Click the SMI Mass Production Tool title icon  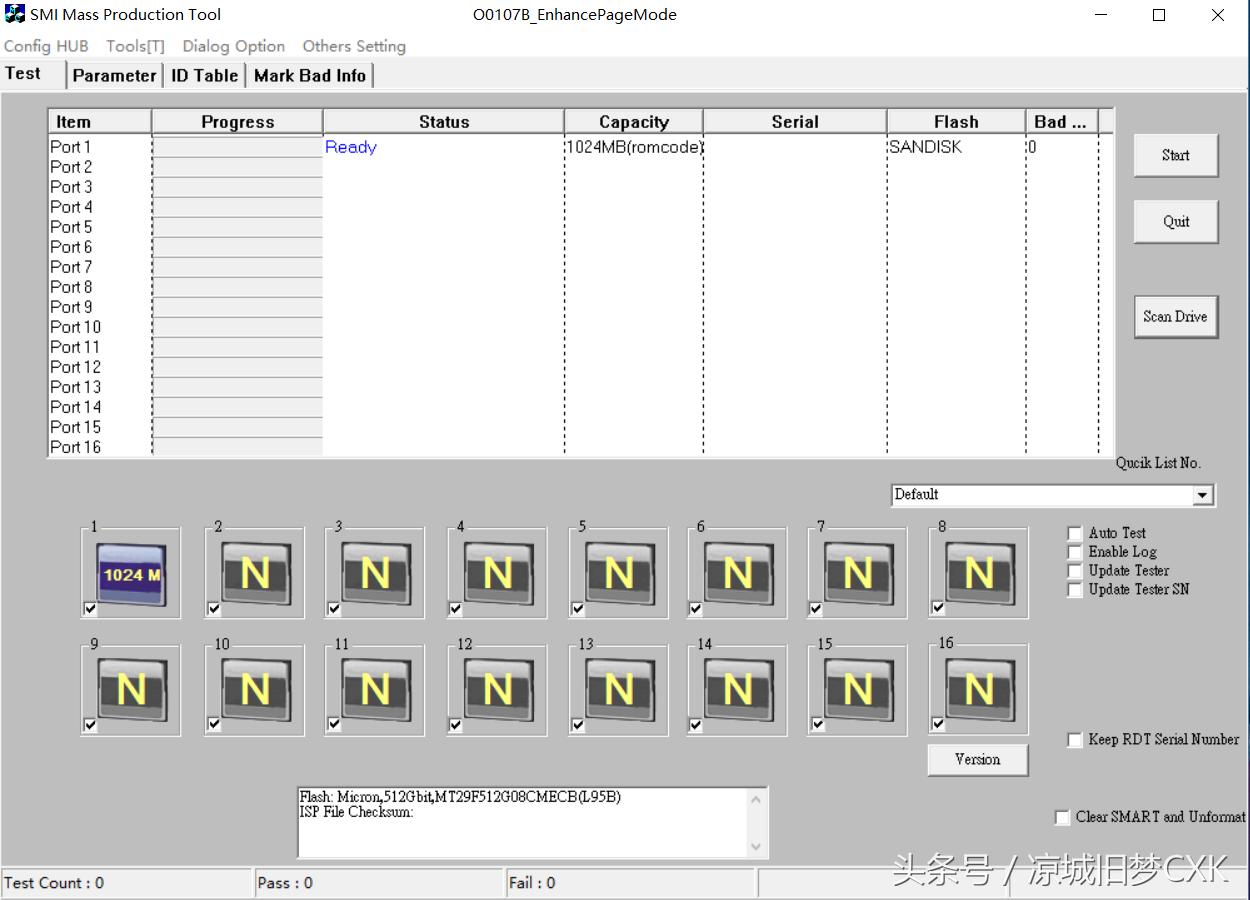[15, 14]
